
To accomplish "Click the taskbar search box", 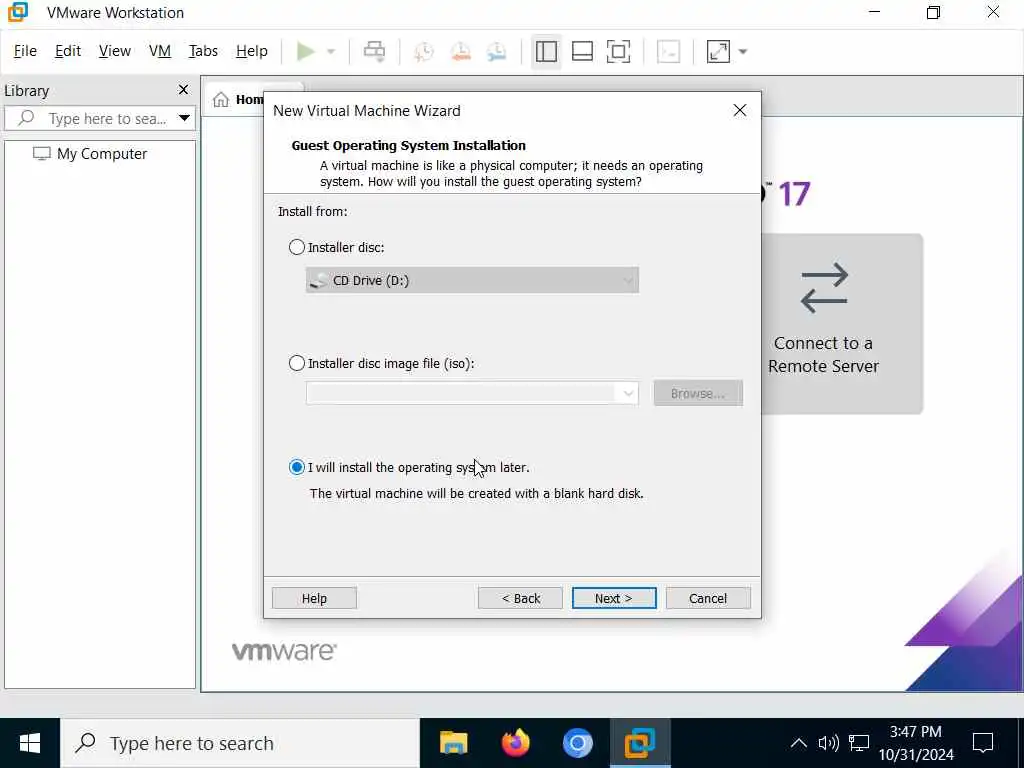I will point(240,743).
